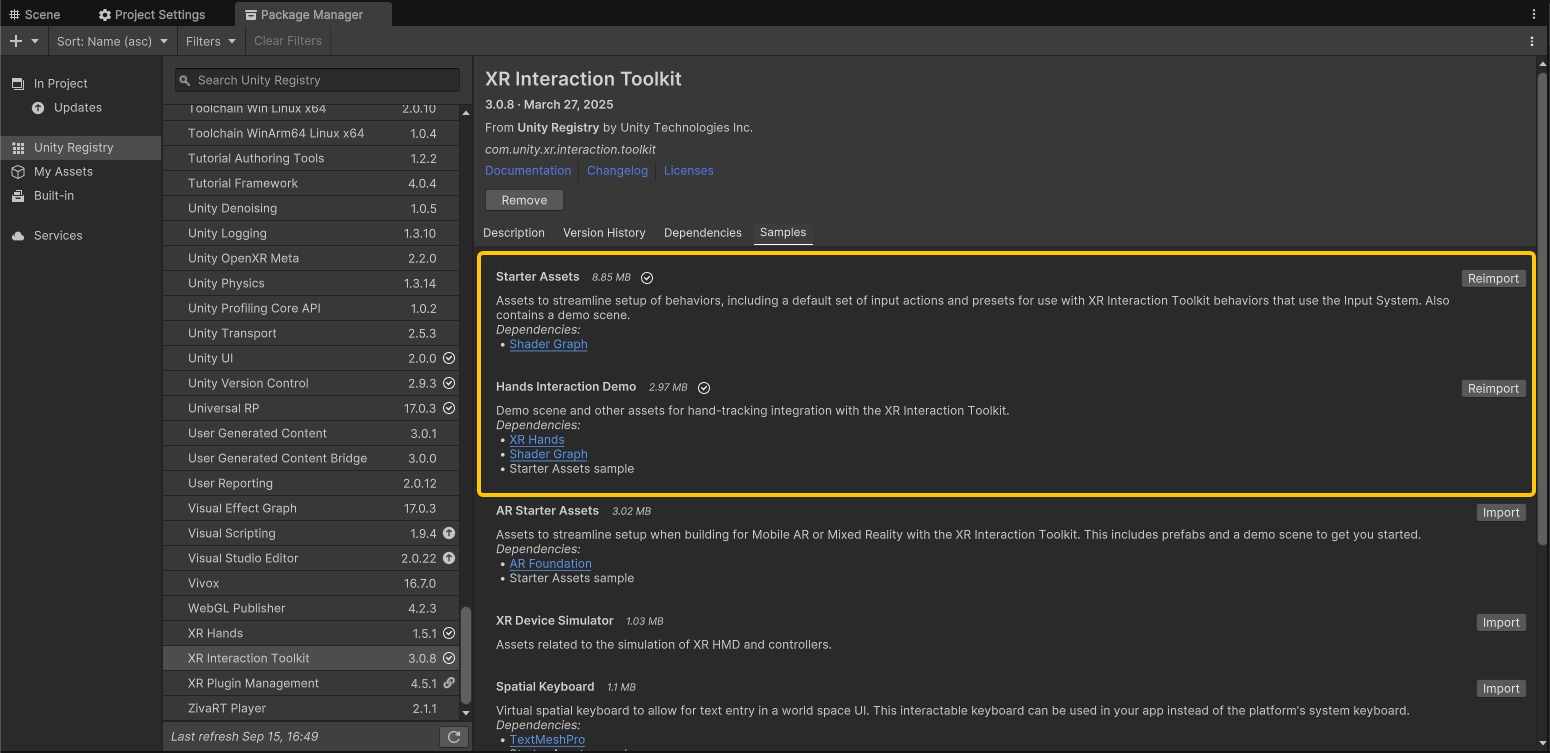This screenshot has height=753, width=1550.
Task: Click the In Project icon in sidebar
Action: [x=17, y=84]
